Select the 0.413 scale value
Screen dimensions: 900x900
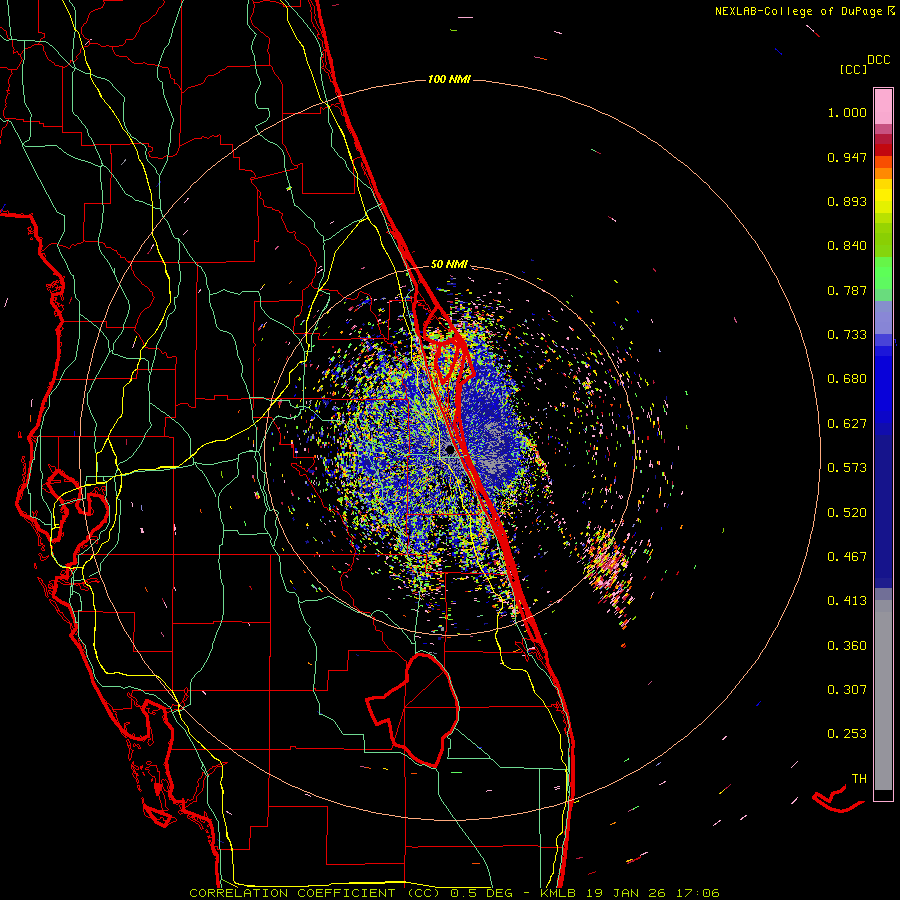point(847,601)
